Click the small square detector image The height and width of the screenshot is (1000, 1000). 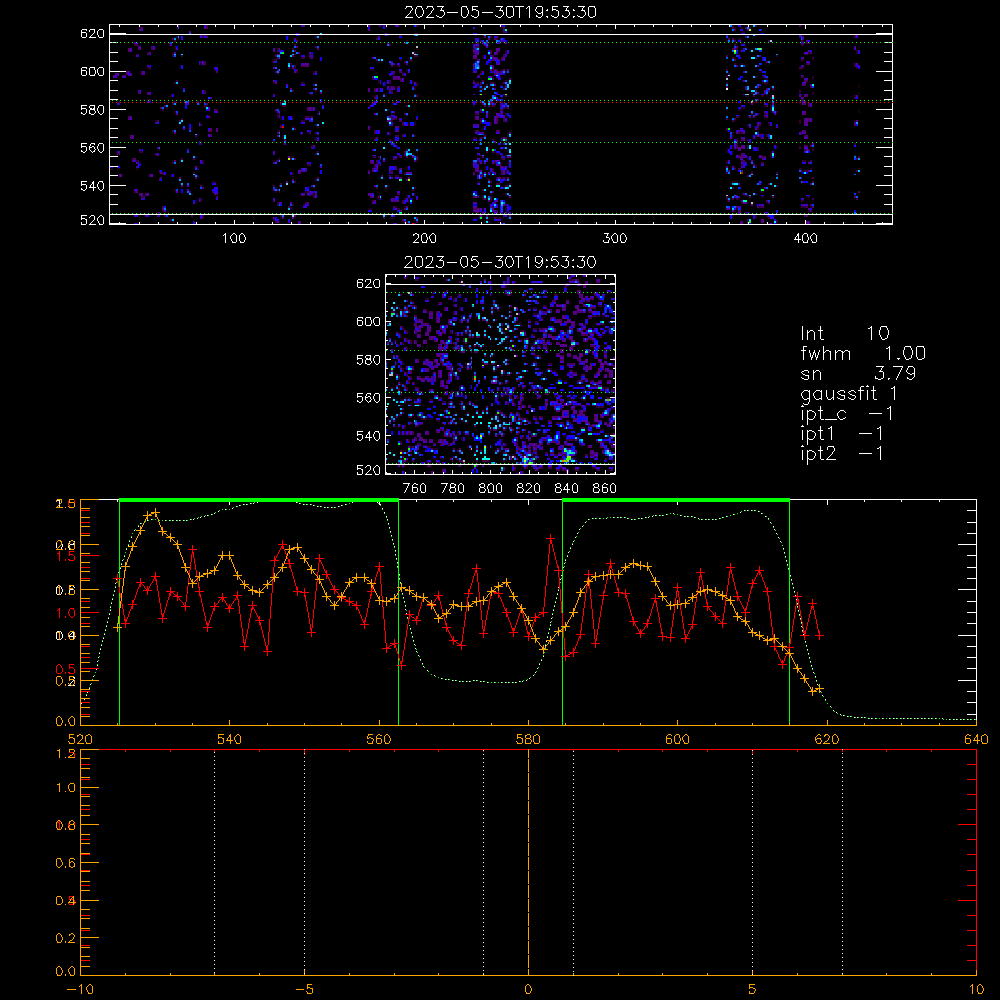[x=501, y=374]
